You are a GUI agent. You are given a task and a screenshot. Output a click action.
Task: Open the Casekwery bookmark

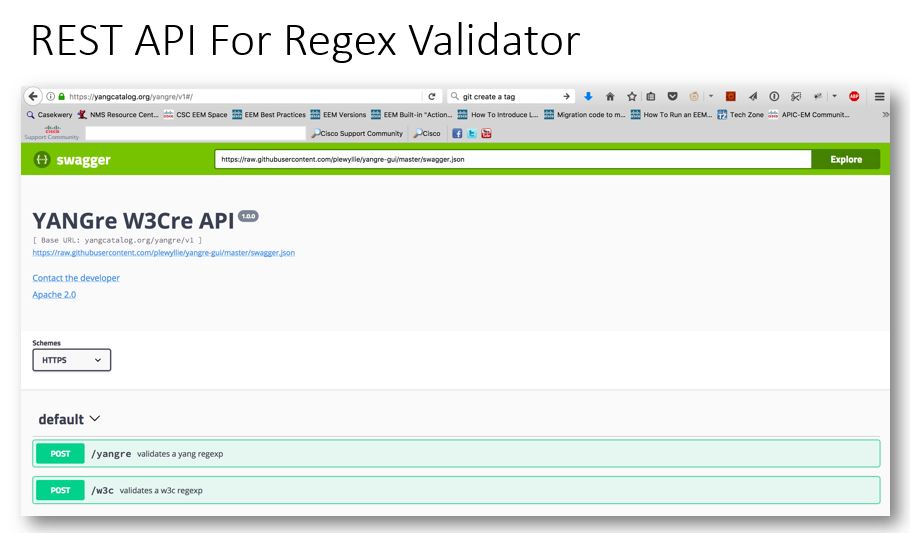pyautogui.click(x=49, y=115)
